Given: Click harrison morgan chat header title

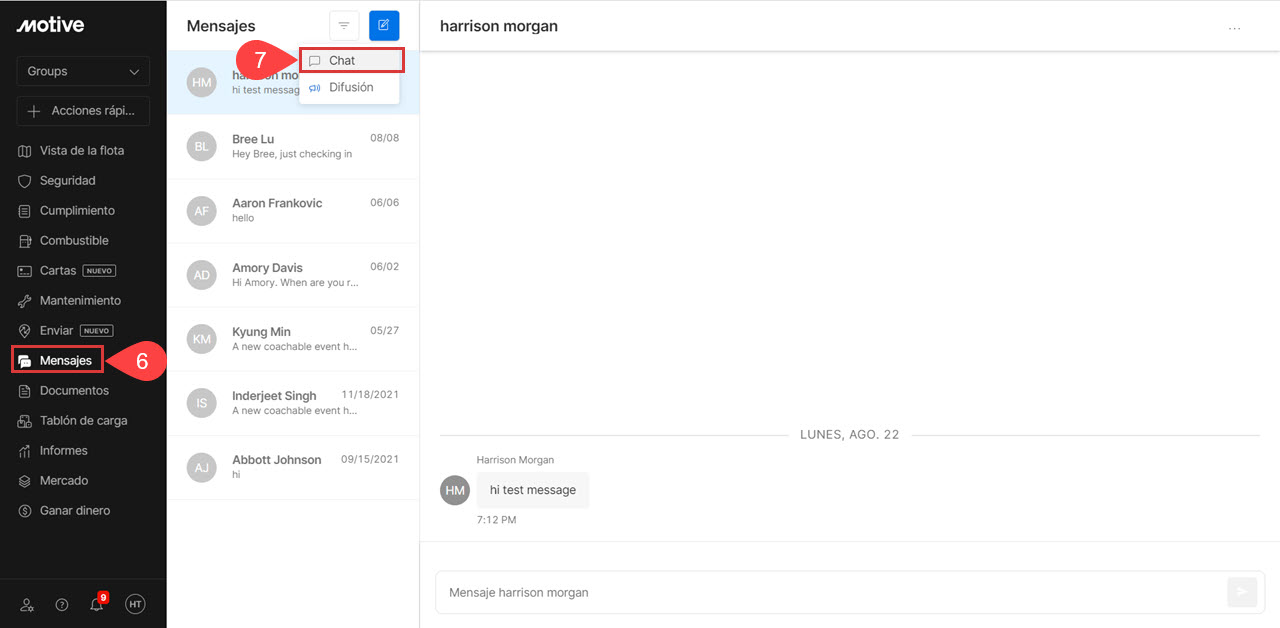Looking at the screenshot, I should tap(499, 26).
